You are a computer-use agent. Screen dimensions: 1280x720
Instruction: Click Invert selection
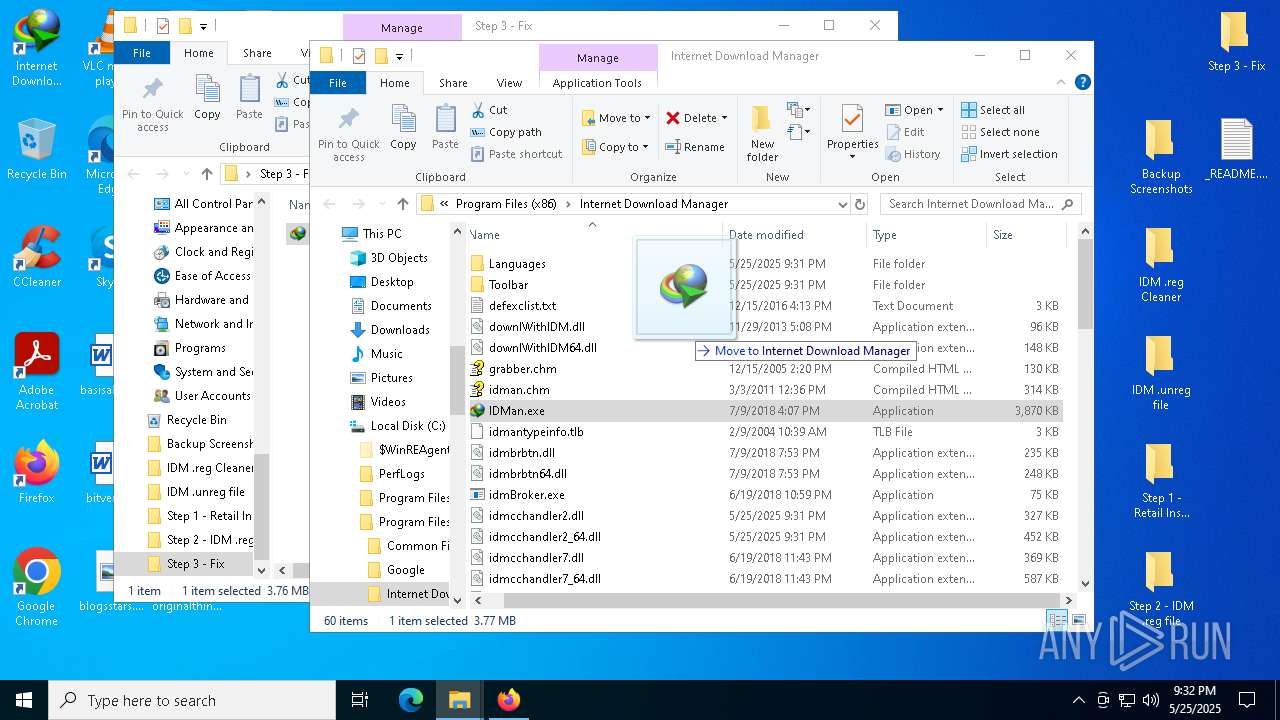pyautogui.click(x=1009, y=154)
